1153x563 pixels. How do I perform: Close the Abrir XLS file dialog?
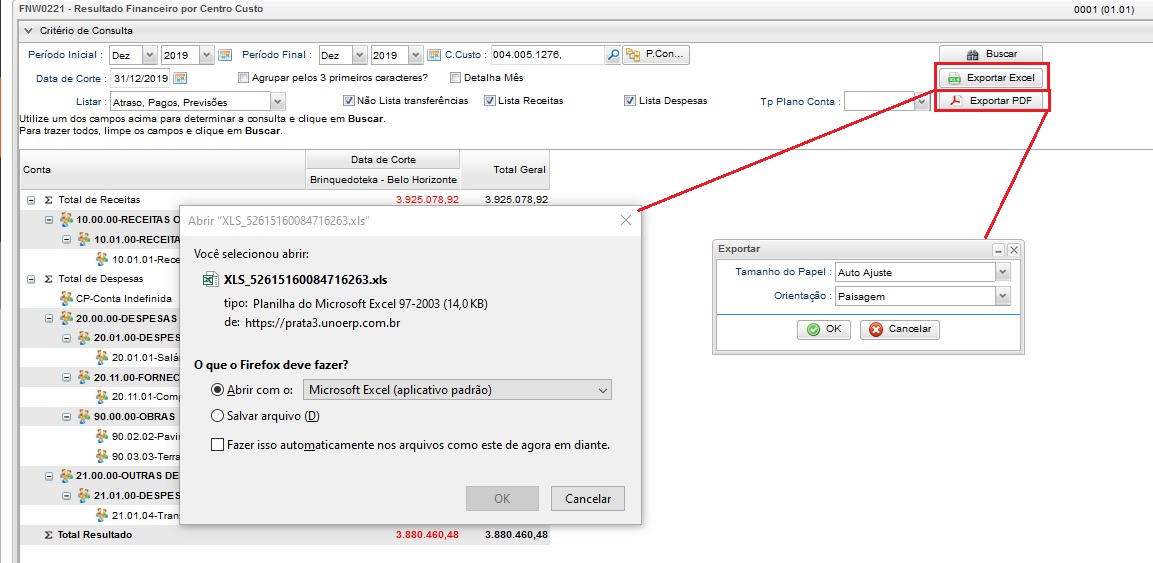[x=626, y=220]
